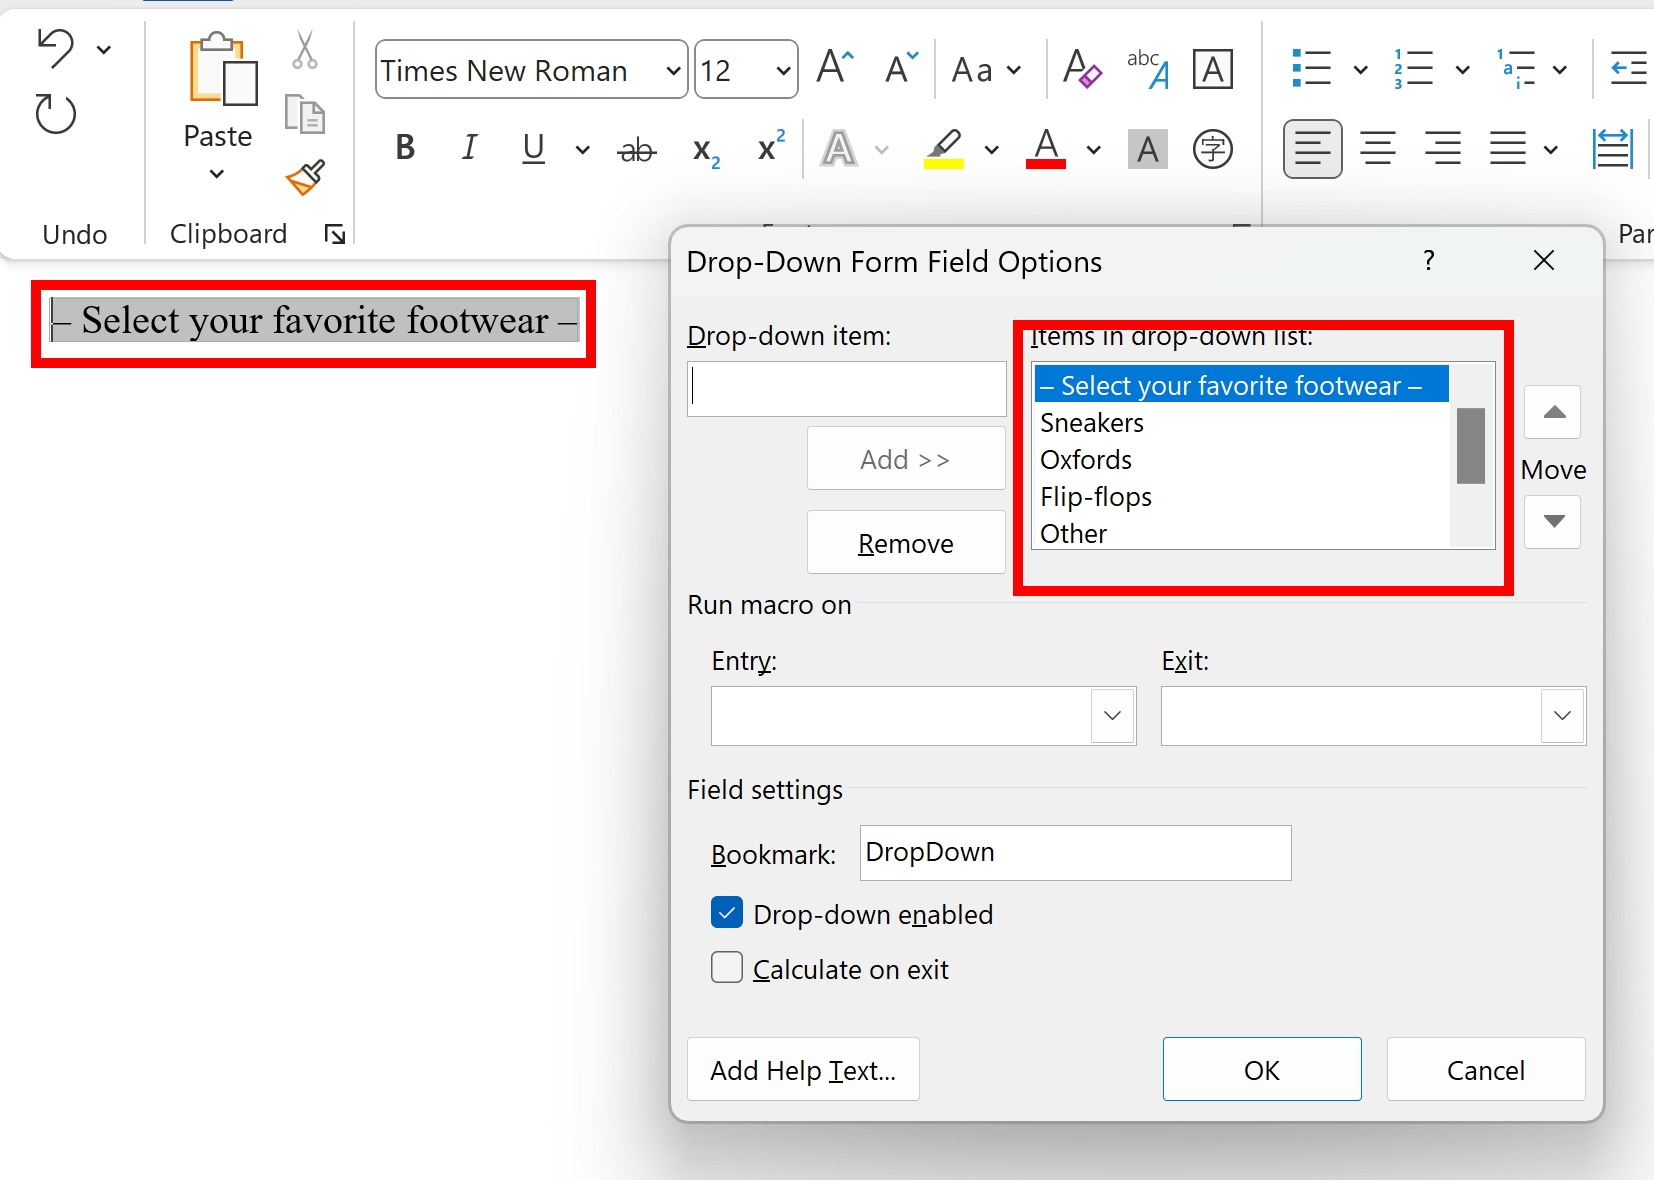Open the font color swatch dropdown
The image size is (1654, 1180).
pyautogui.click(x=1093, y=149)
